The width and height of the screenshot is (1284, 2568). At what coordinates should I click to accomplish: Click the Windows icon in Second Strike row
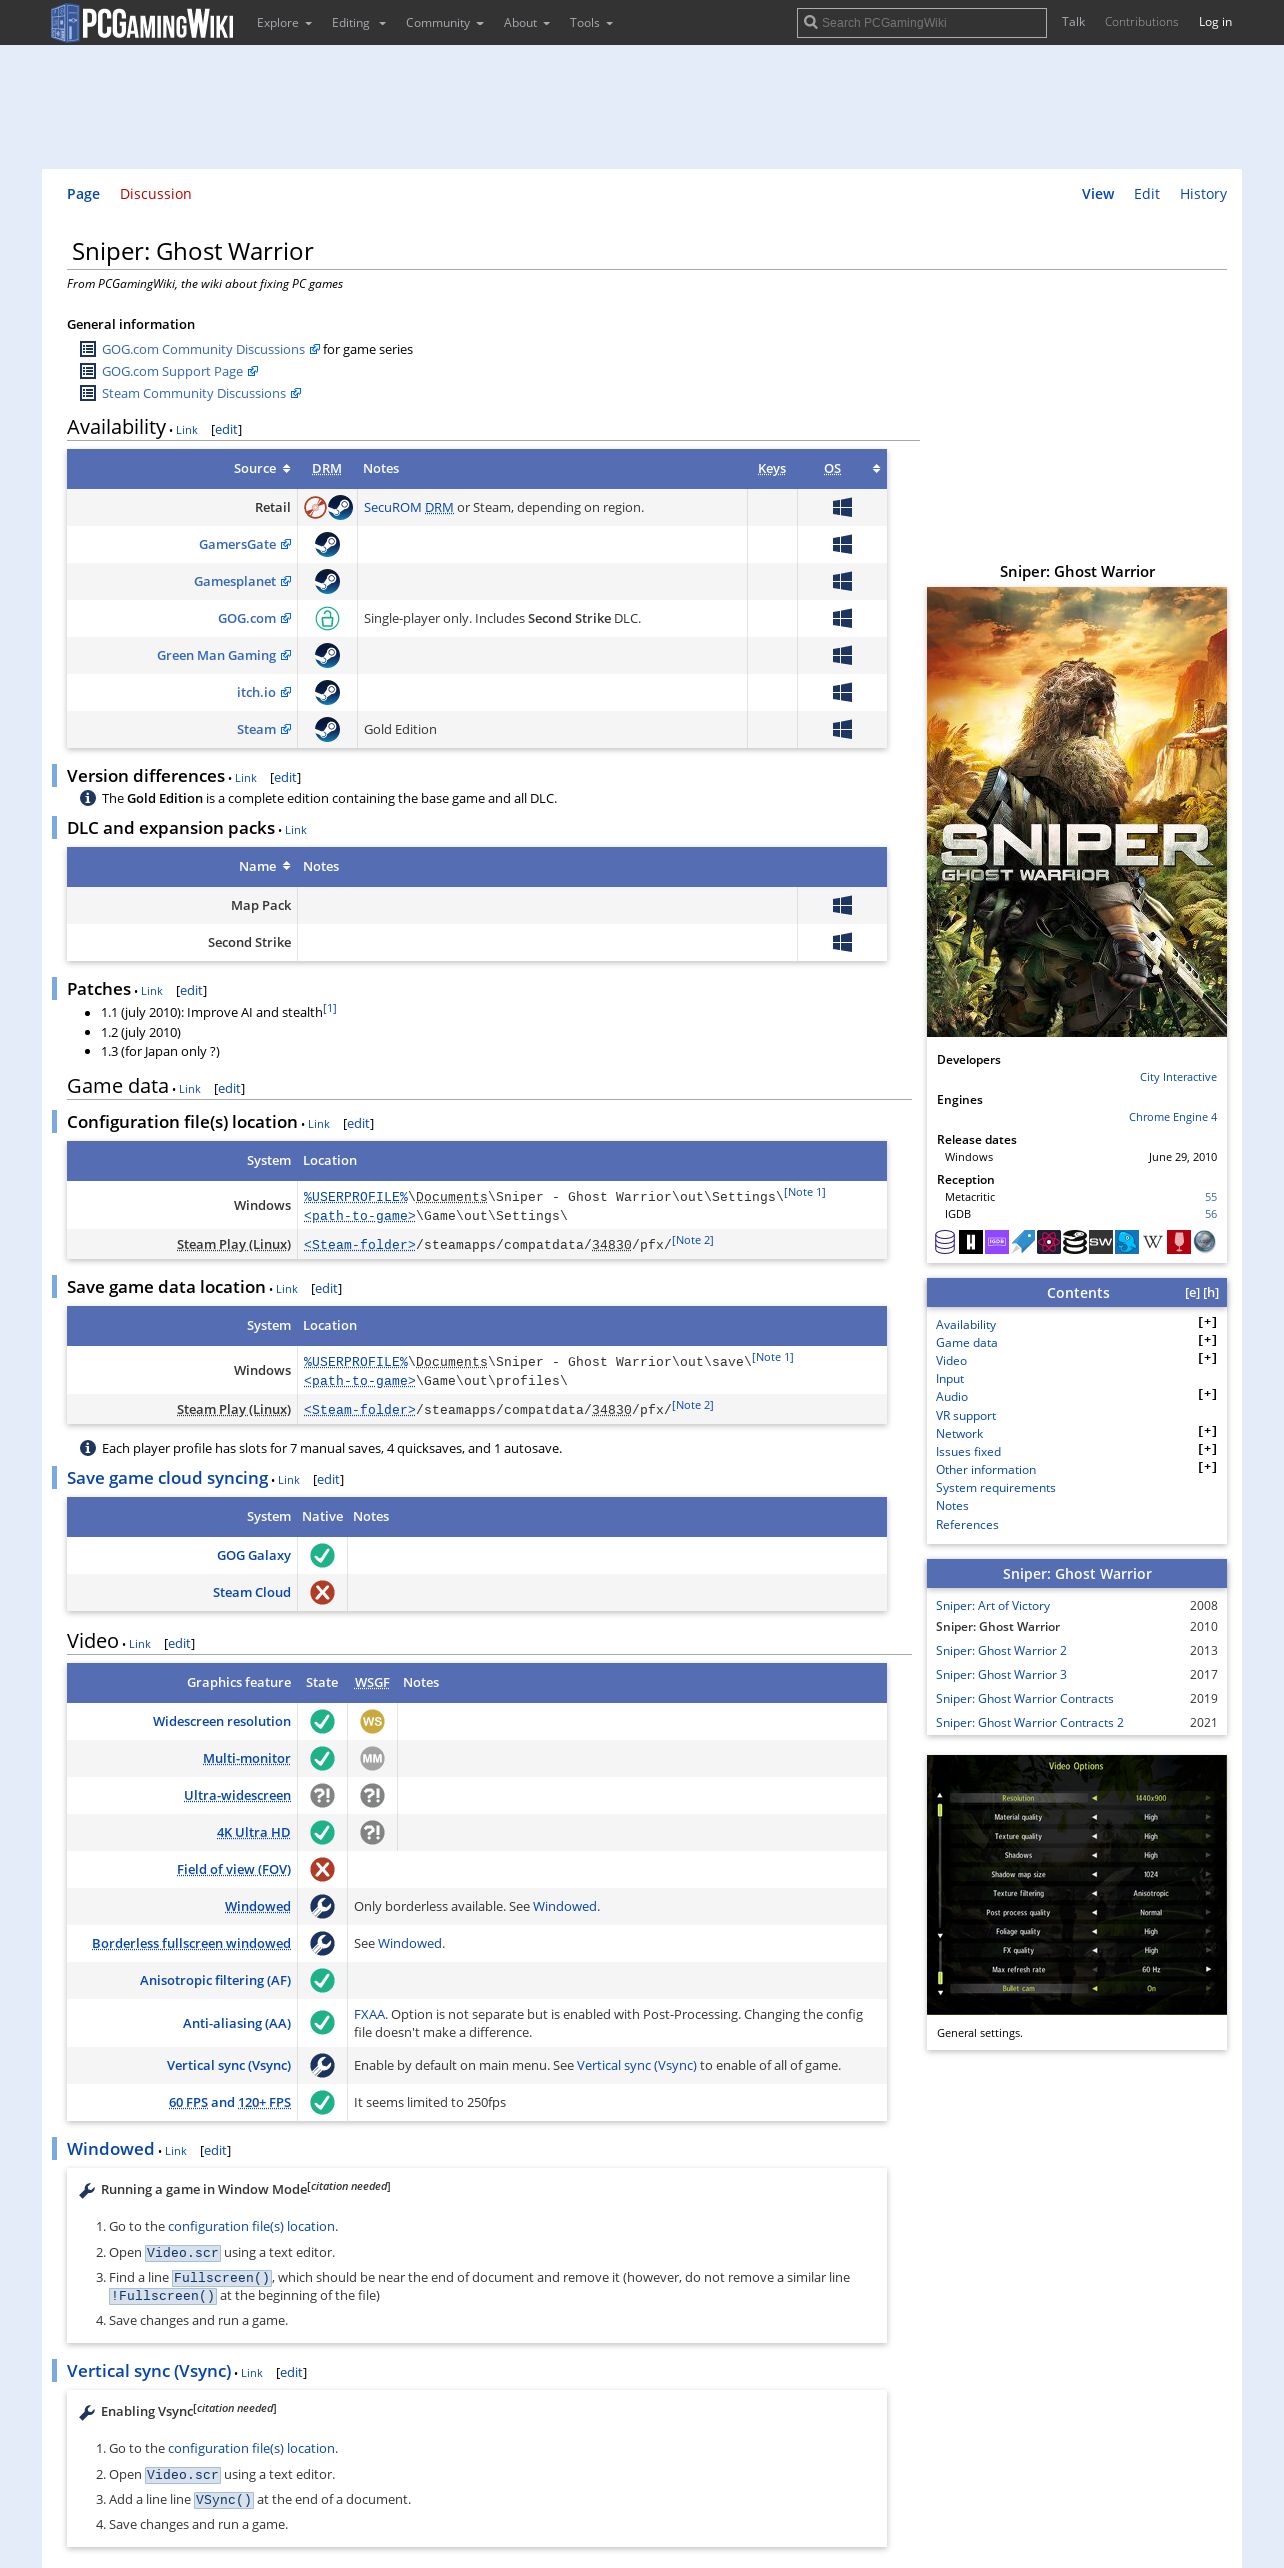(842, 942)
